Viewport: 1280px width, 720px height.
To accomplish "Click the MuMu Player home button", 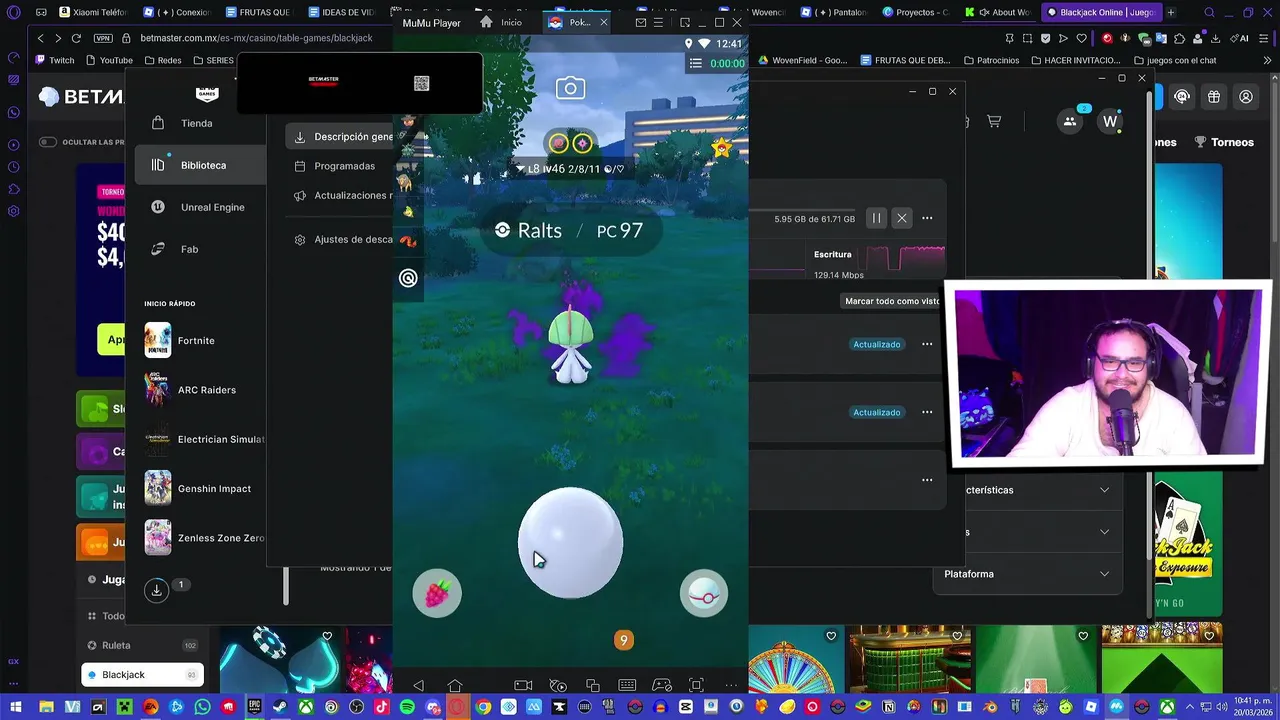I will coord(455,685).
